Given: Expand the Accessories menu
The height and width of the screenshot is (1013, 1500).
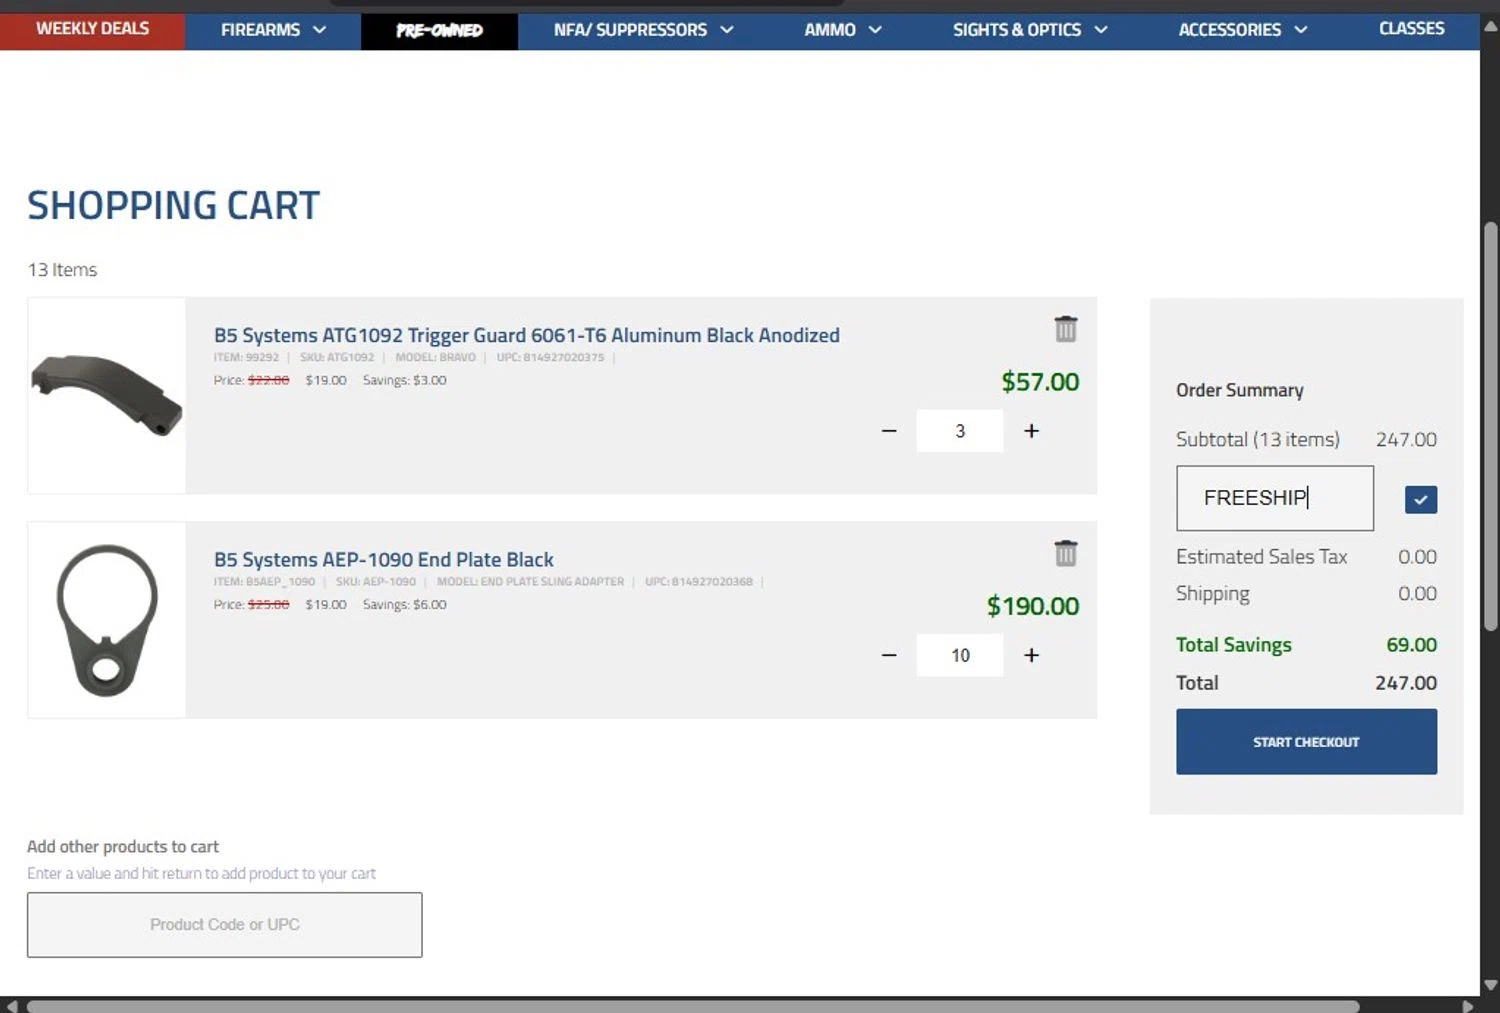Looking at the screenshot, I should point(1243,30).
